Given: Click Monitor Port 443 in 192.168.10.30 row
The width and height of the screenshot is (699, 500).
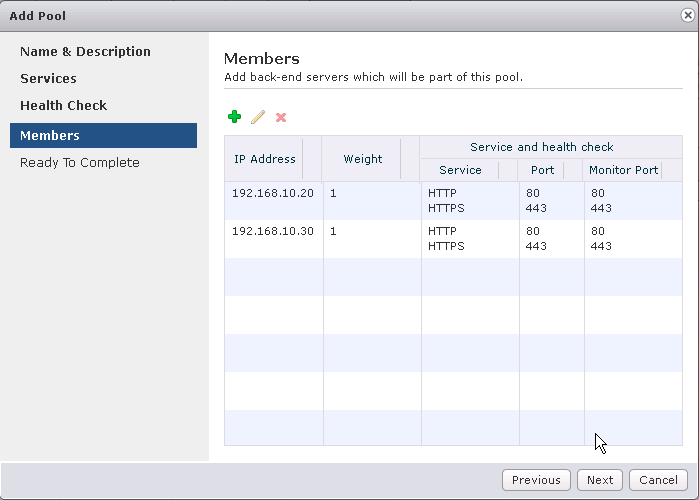Looking at the screenshot, I should tap(601, 246).
